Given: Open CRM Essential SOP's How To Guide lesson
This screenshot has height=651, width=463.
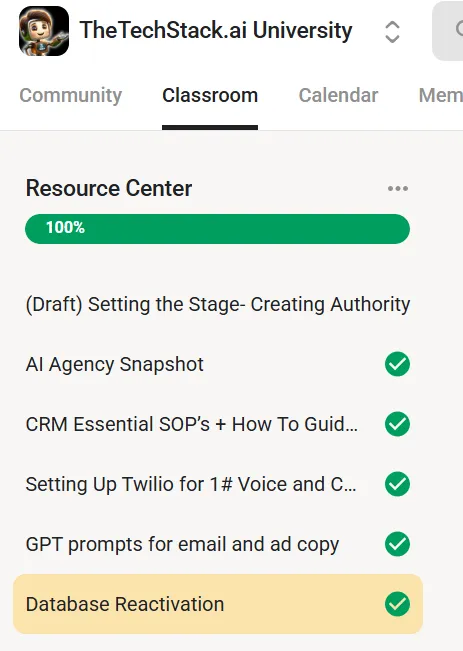Looking at the screenshot, I should [x=218, y=424].
